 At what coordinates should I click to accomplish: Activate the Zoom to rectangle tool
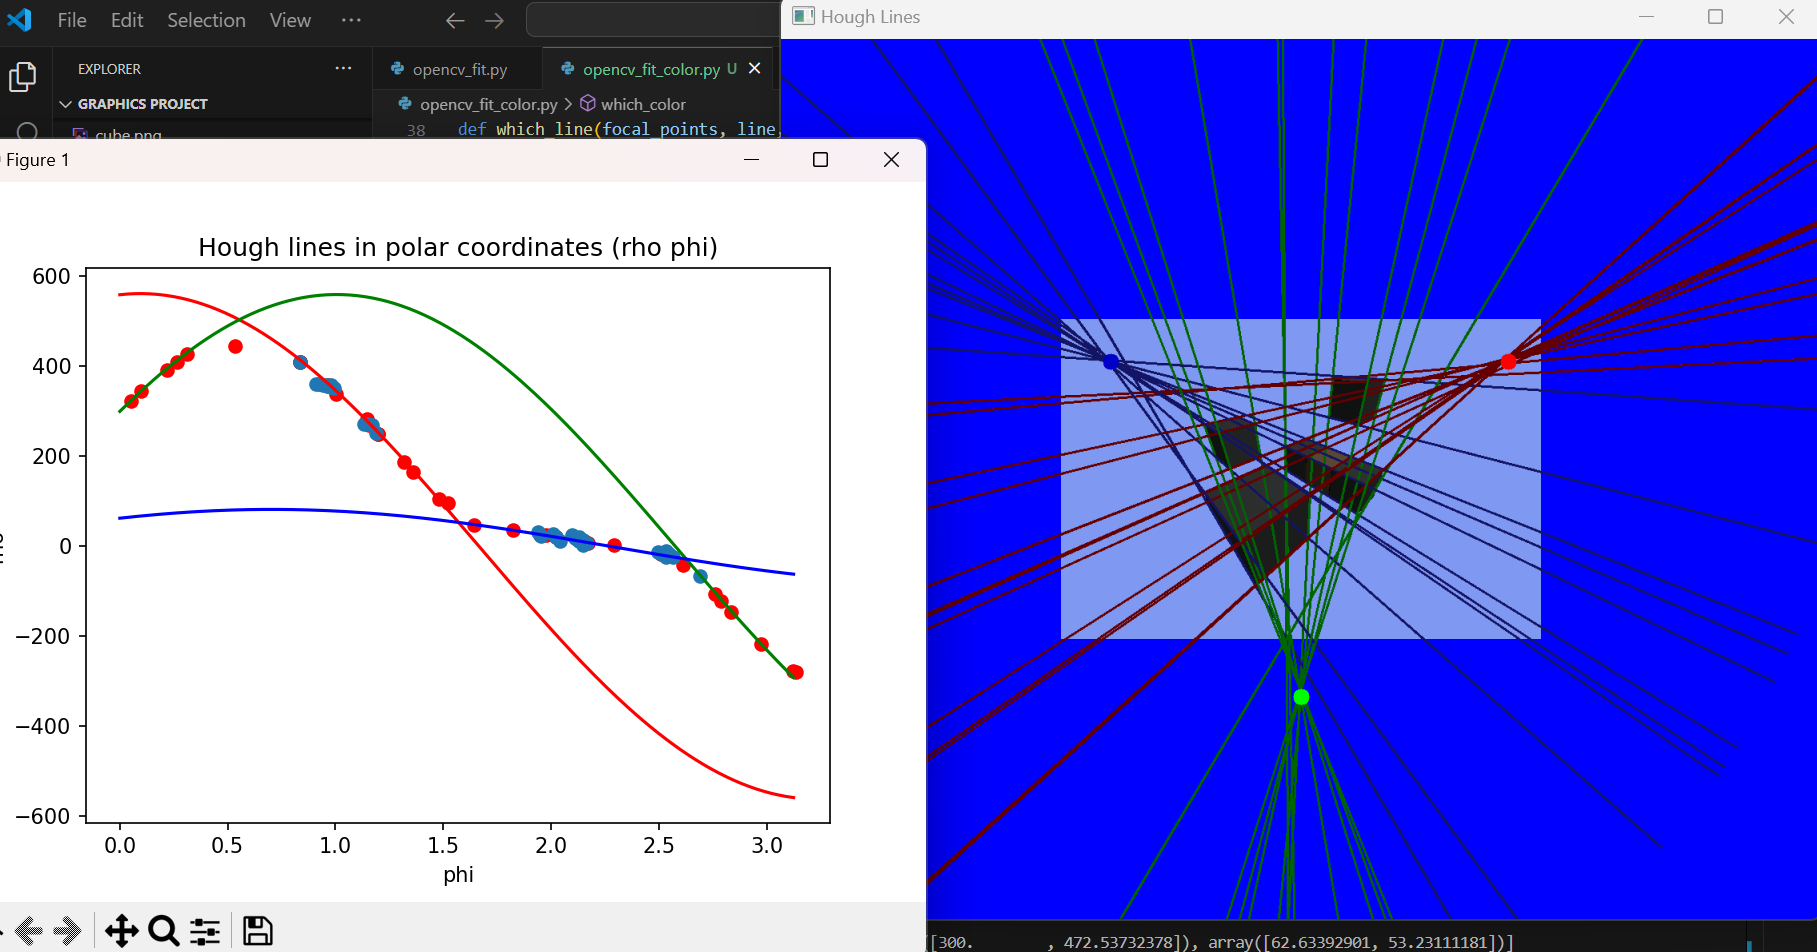click(x=163, y=931)
